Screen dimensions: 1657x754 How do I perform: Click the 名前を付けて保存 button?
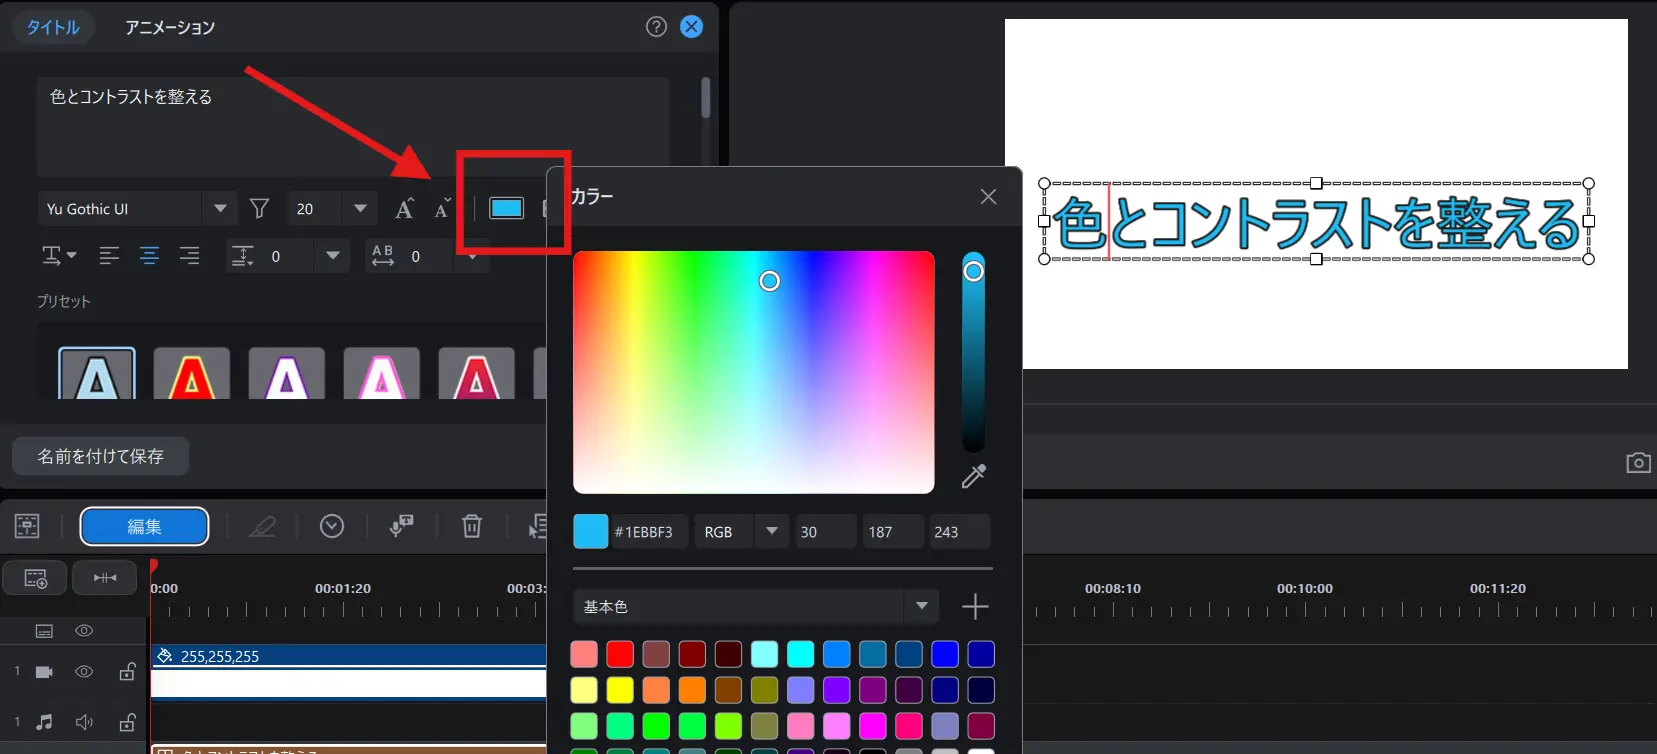click(x=100, y=456)
